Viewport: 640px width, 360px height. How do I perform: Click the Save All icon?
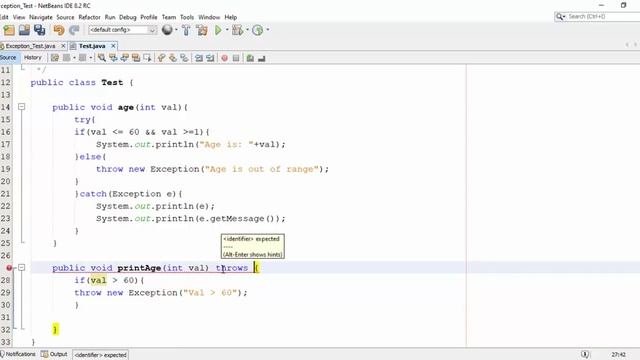(40, 30)
